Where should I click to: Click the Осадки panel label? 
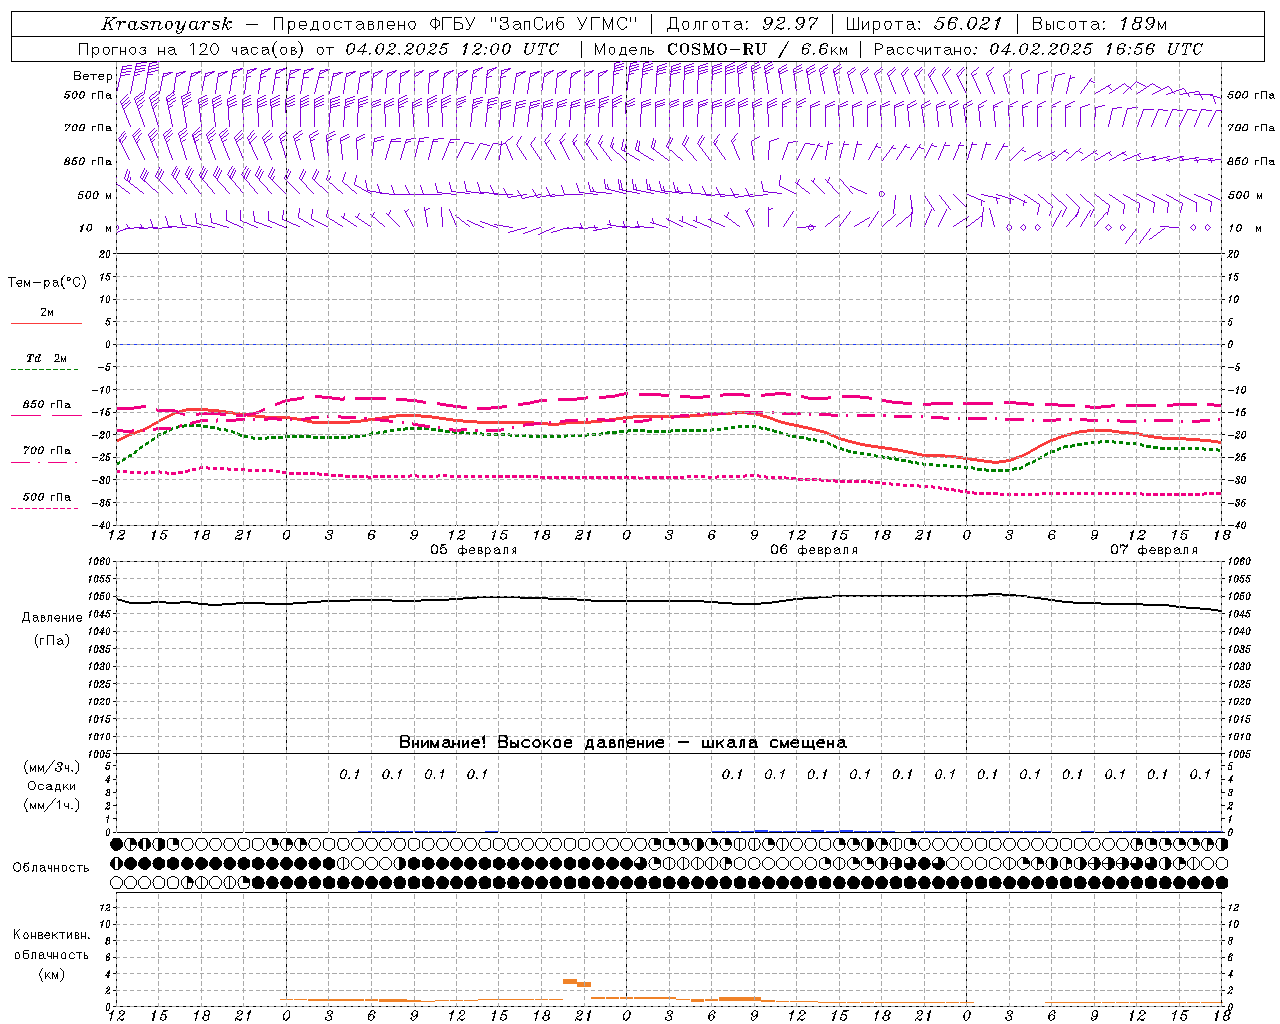(51, 786)
